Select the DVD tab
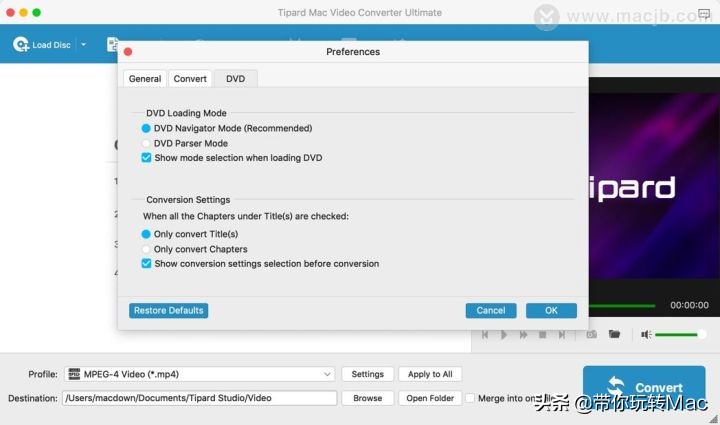720x425 pixels. pos(236,78)
